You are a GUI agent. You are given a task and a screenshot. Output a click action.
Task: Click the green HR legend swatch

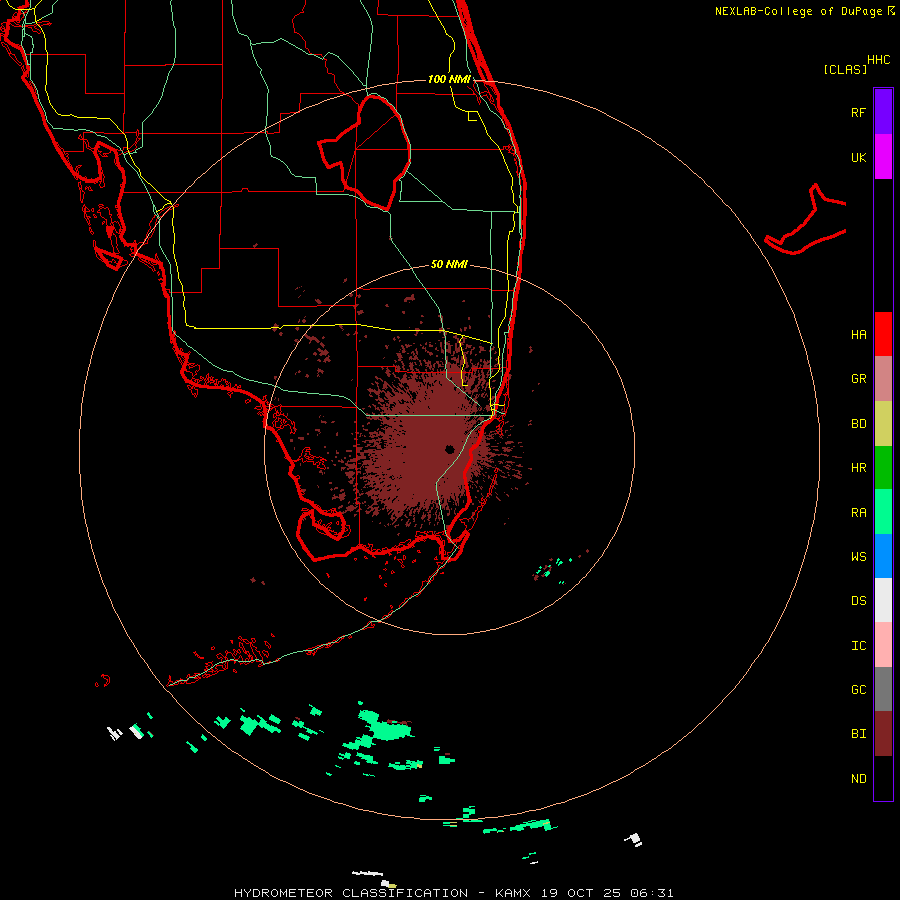coord(883,467)
